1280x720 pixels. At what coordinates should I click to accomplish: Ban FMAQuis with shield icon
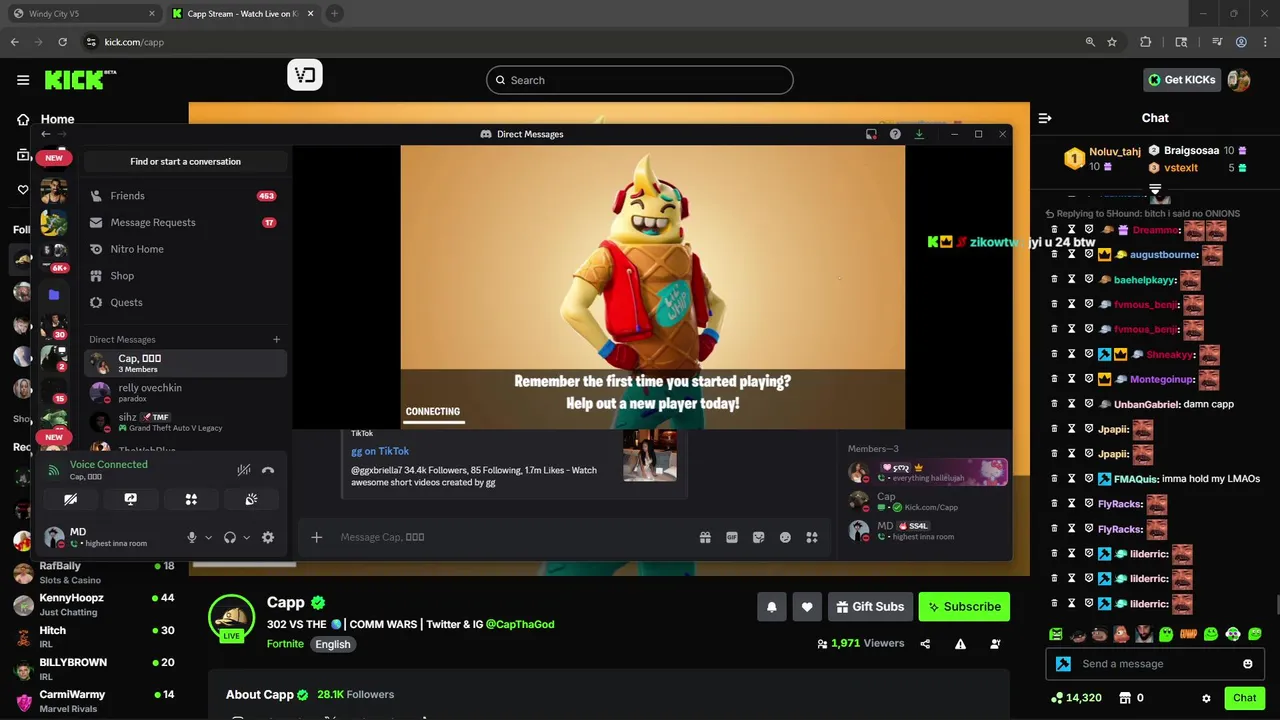pos(1089,479)
